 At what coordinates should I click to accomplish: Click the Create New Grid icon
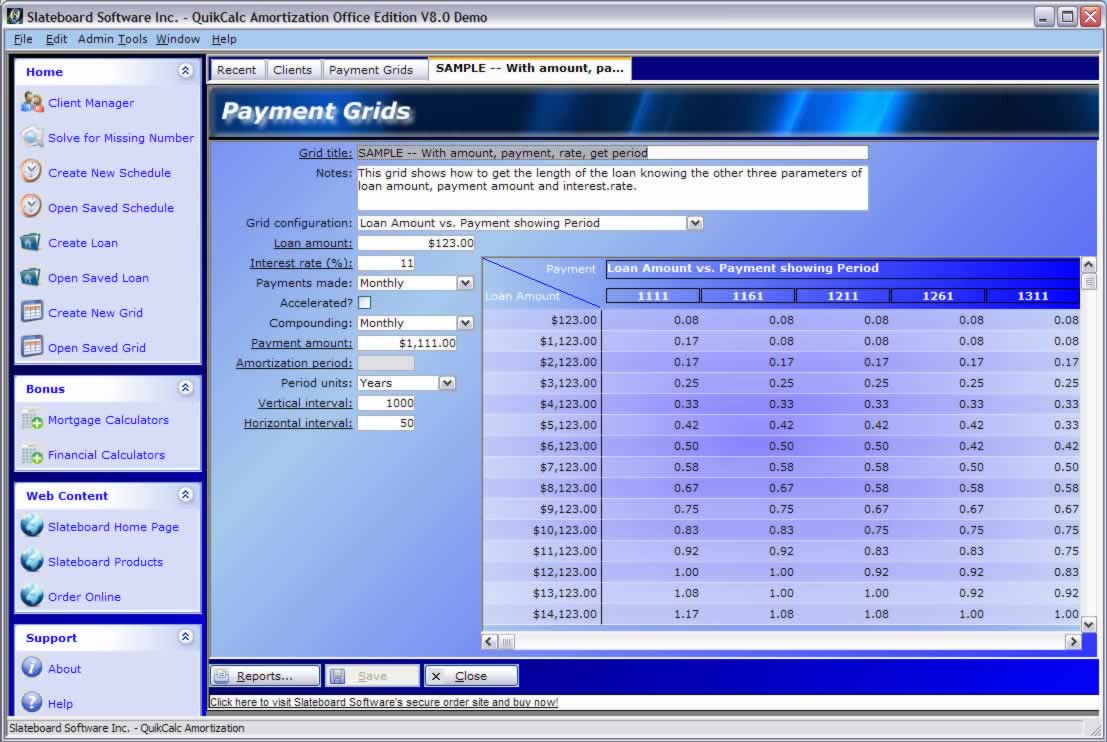click(x=32, y=312)
